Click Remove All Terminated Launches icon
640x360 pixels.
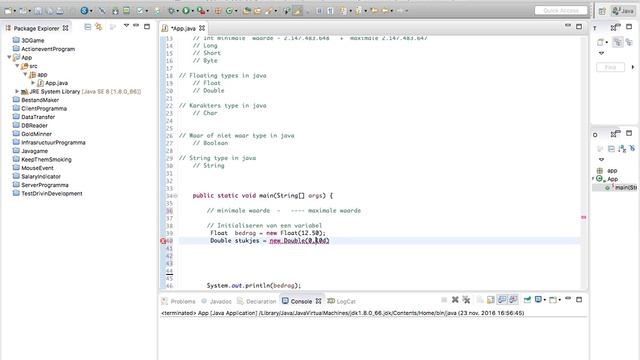pos(466,300)
